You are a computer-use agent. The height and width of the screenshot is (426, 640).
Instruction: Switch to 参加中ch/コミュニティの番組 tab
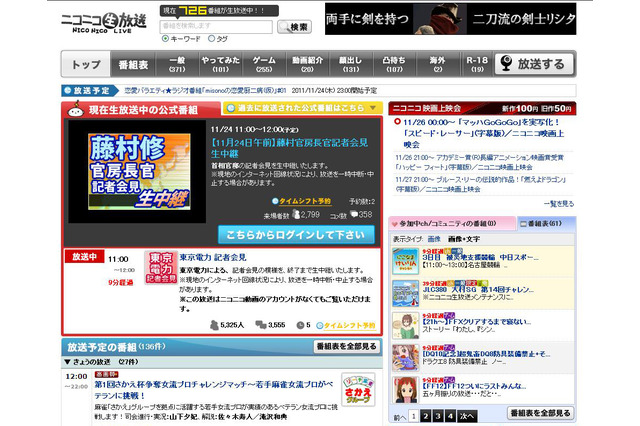tap(452, 224)
